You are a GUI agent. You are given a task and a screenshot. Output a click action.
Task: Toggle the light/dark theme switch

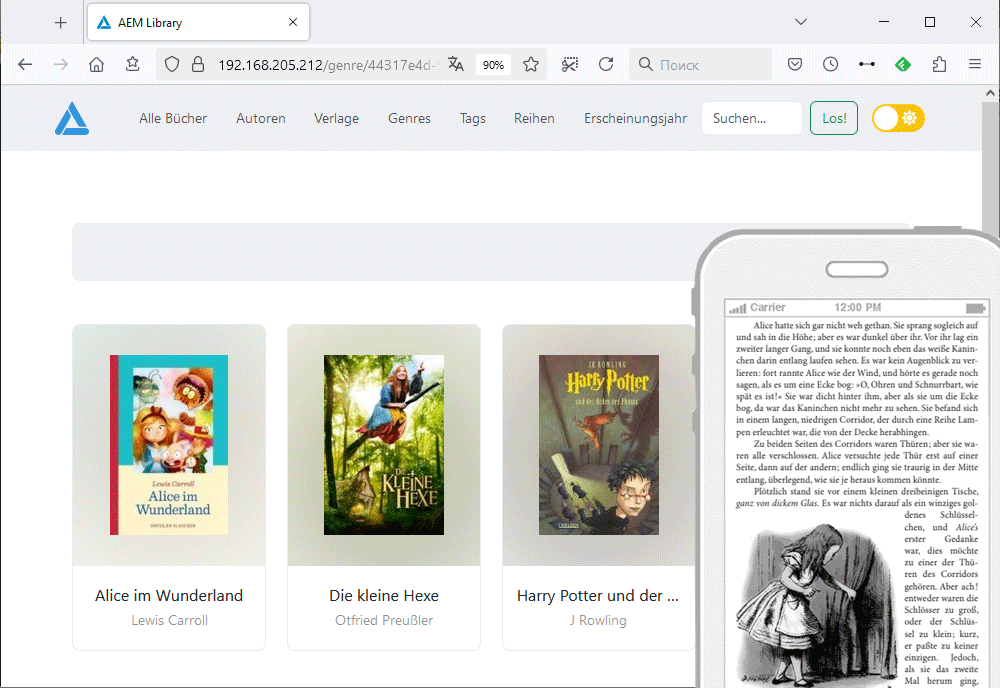pos(898,118)
